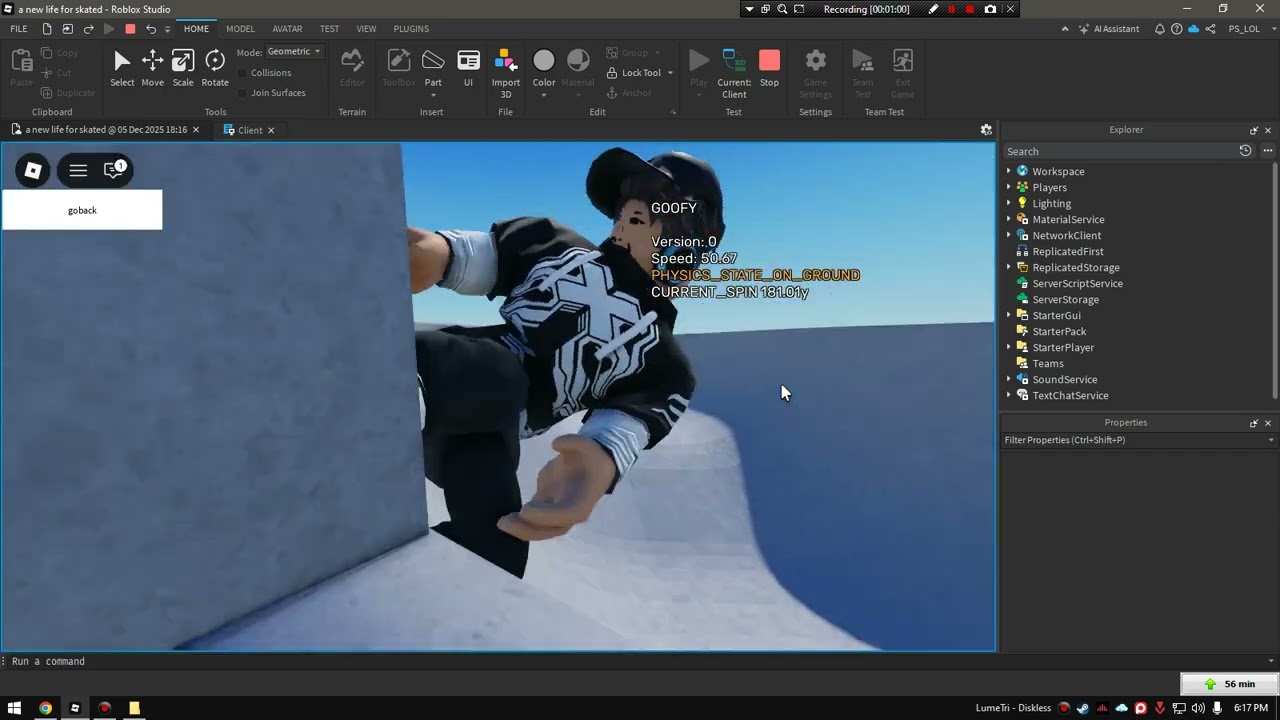
Task: Click the share icon in title bar
Action: (x=1210, y=29)
